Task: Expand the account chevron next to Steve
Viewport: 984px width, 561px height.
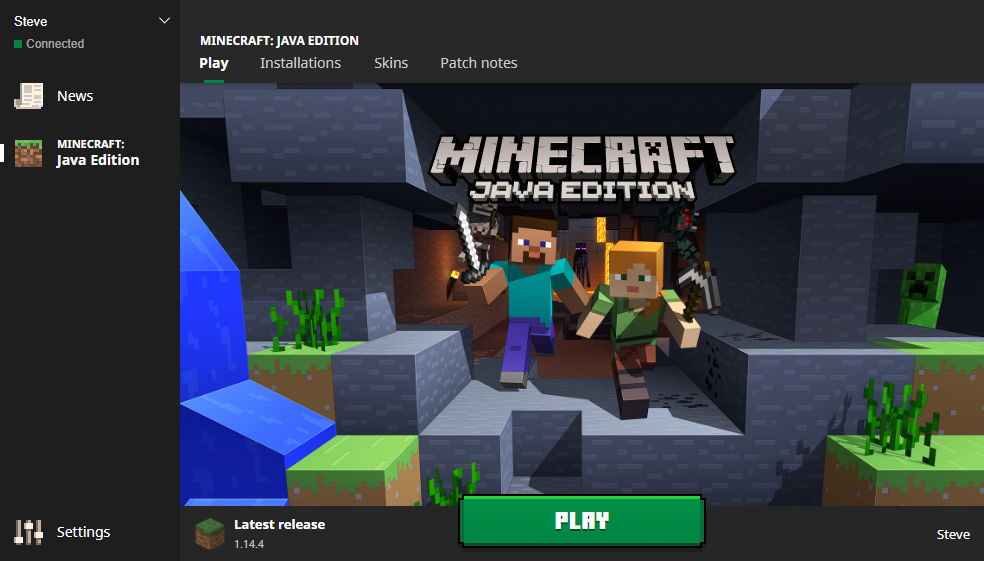Action: pos(164,21)
